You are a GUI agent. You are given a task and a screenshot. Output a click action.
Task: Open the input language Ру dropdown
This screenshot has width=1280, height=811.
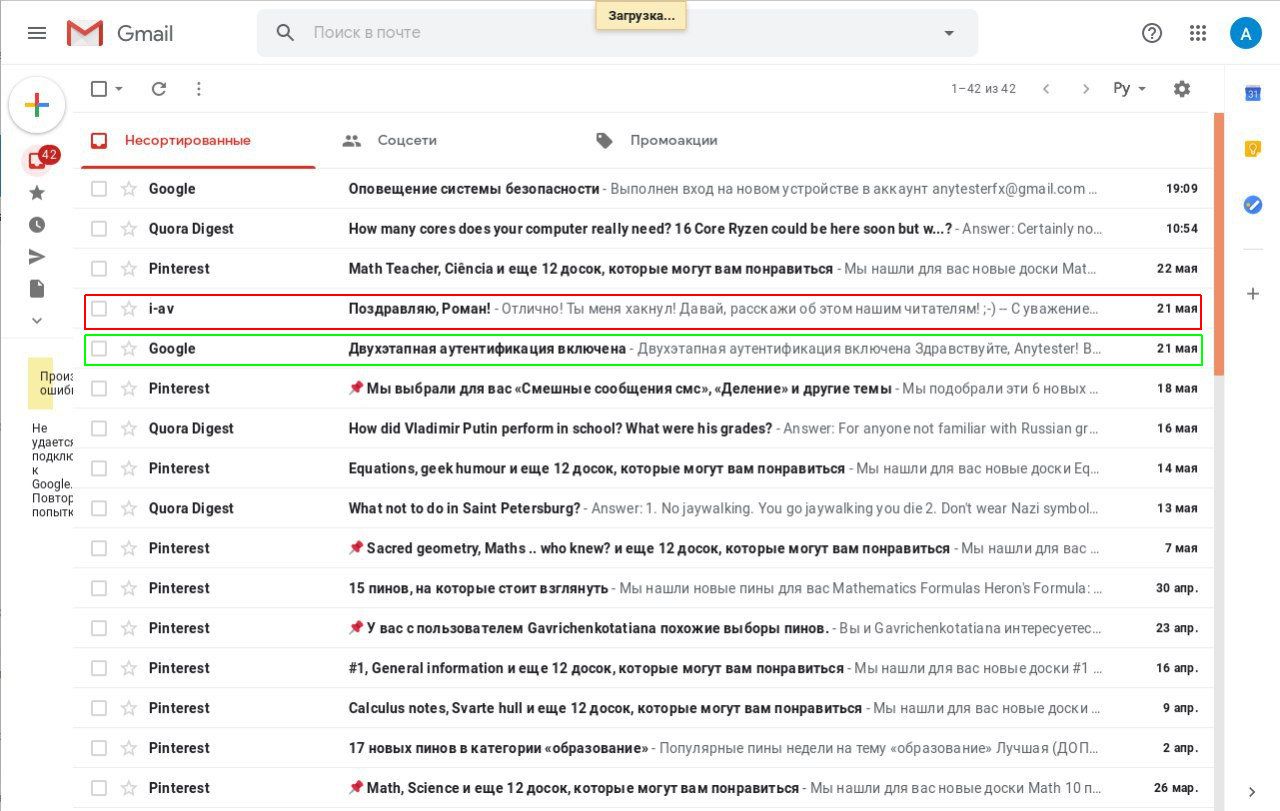pyautogui.click(x=1129, y=89)
